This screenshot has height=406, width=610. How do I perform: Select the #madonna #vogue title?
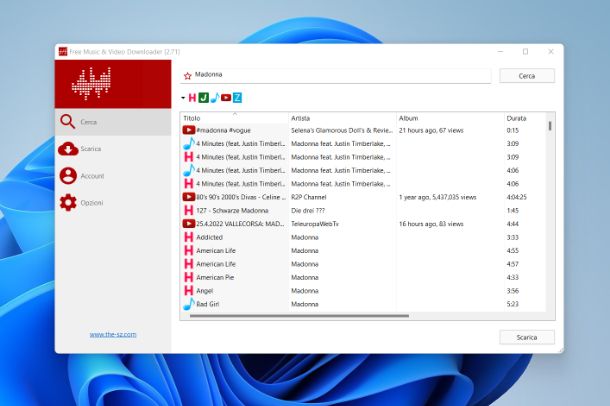223,130
